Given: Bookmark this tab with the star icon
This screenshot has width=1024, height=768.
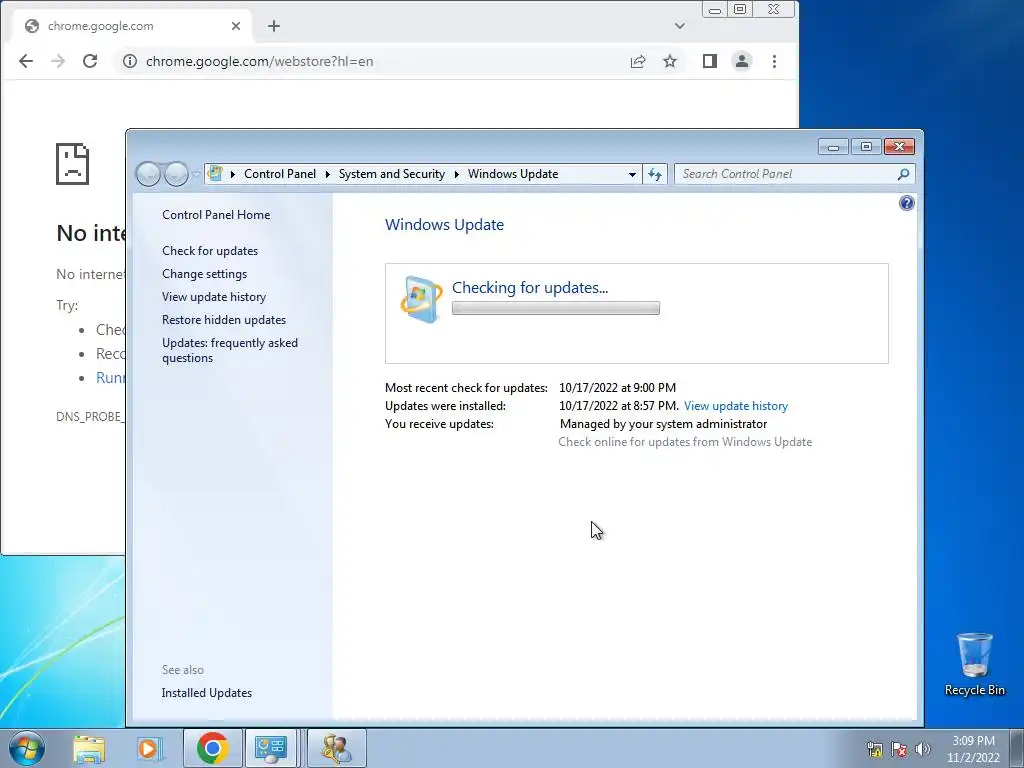Looking at the screenshot, I should pyautogui.click(x=670, y=61).
